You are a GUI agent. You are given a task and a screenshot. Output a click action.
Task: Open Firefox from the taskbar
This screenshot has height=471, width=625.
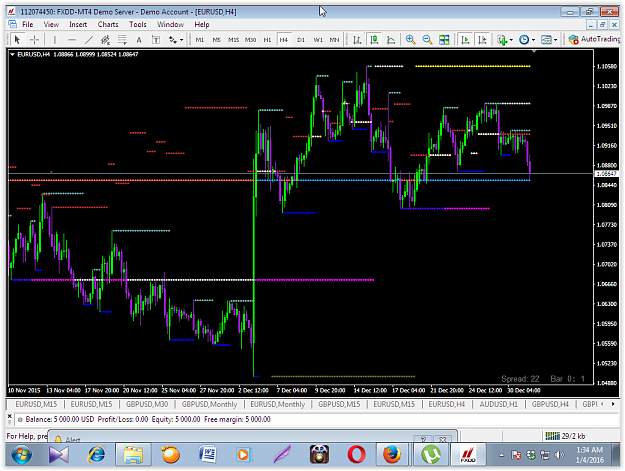[x=391, y=455]
